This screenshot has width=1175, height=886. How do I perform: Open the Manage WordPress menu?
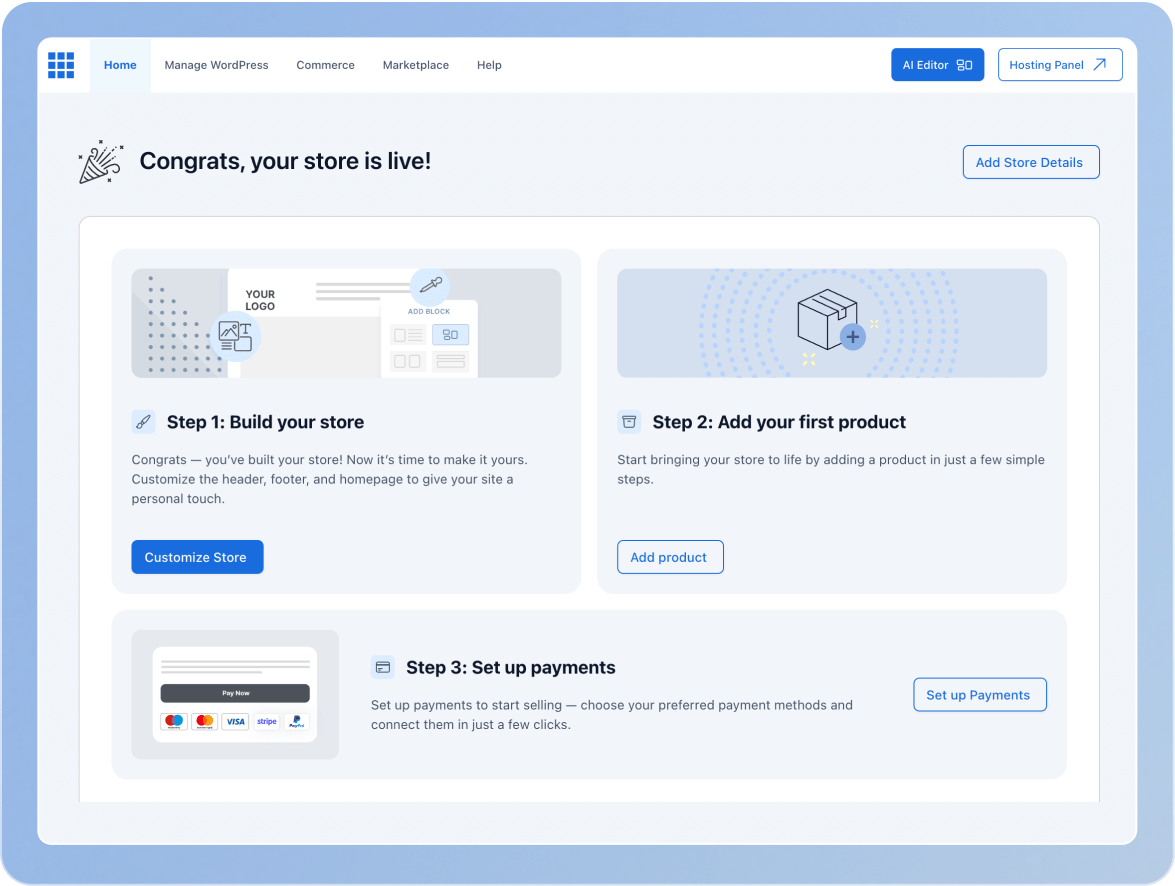[x=216, y=65]
